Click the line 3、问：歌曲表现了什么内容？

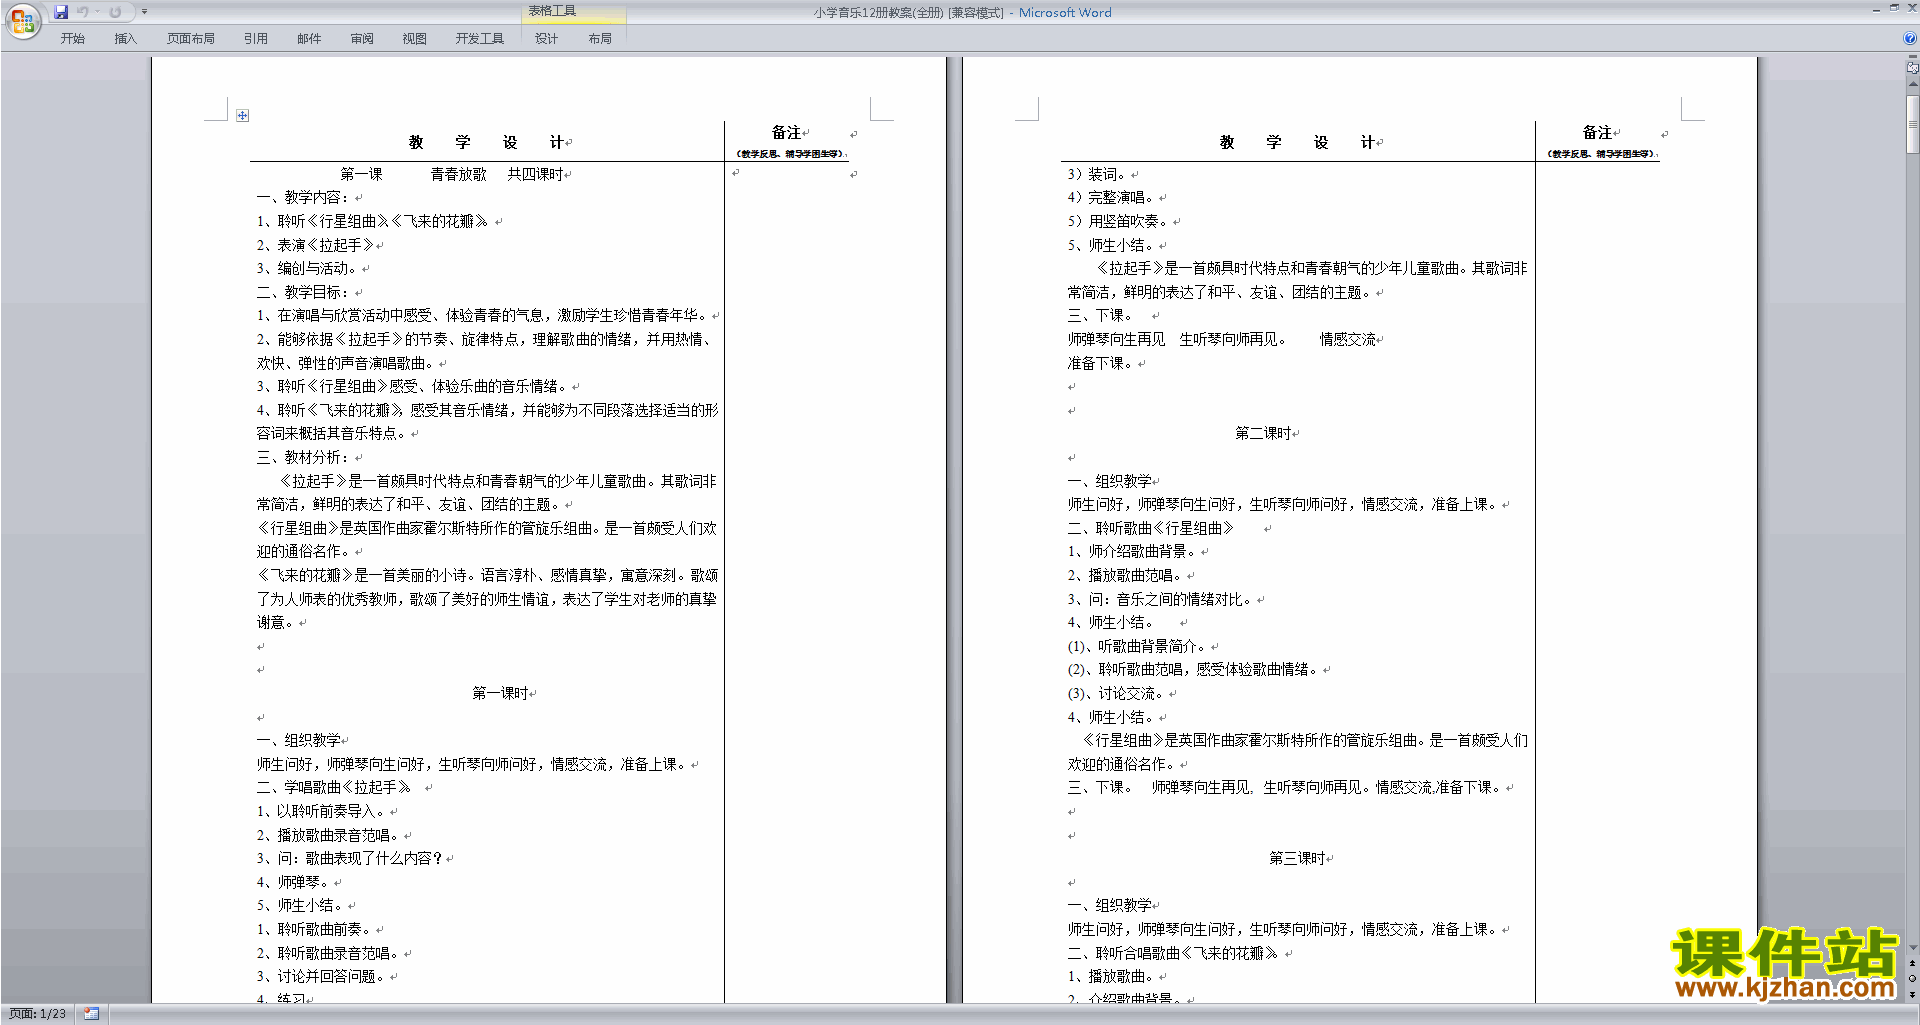tap(350, 858)
